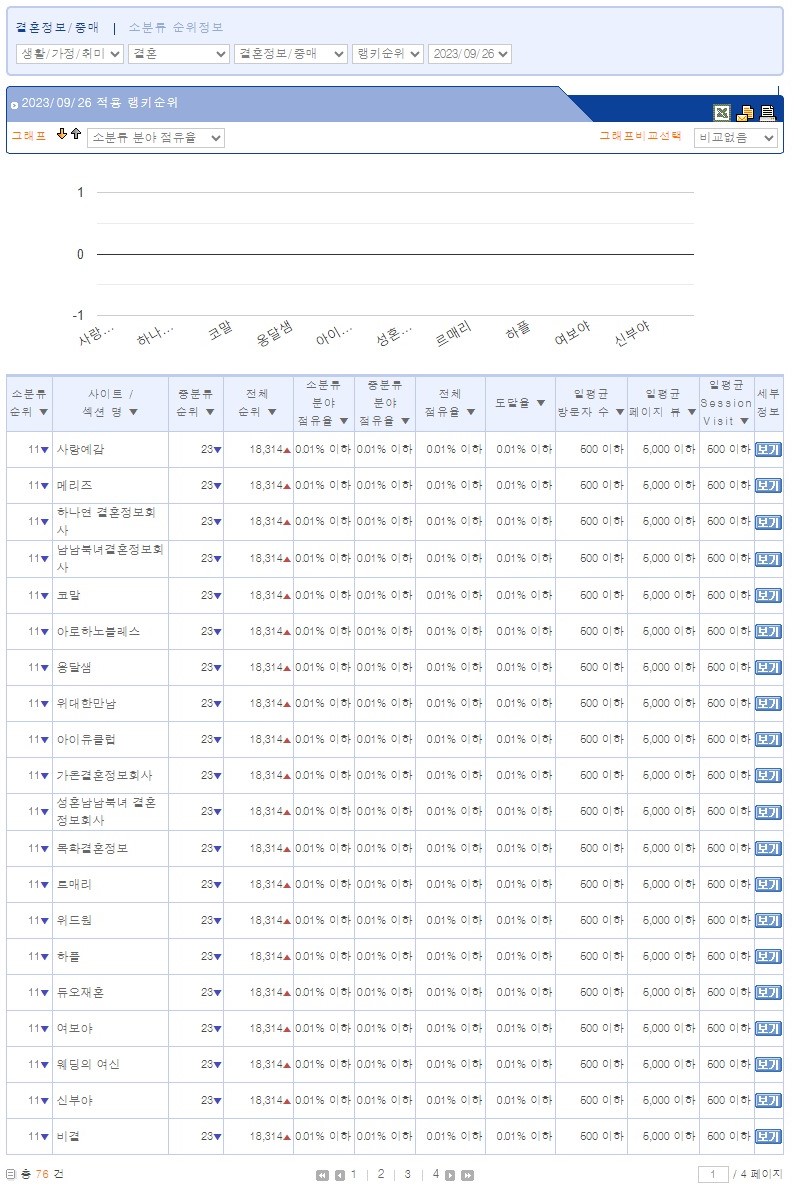Viewport: 799px width, 1196px height.
Task: Open the 소분류 분야 점유율 graph dropdown
Action: [x=156, y=138]
